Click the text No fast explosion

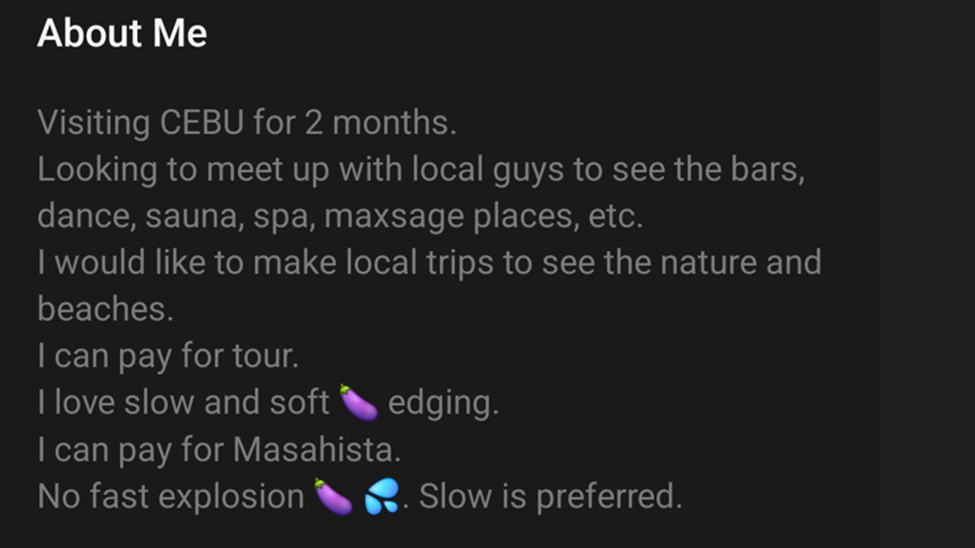171,496
